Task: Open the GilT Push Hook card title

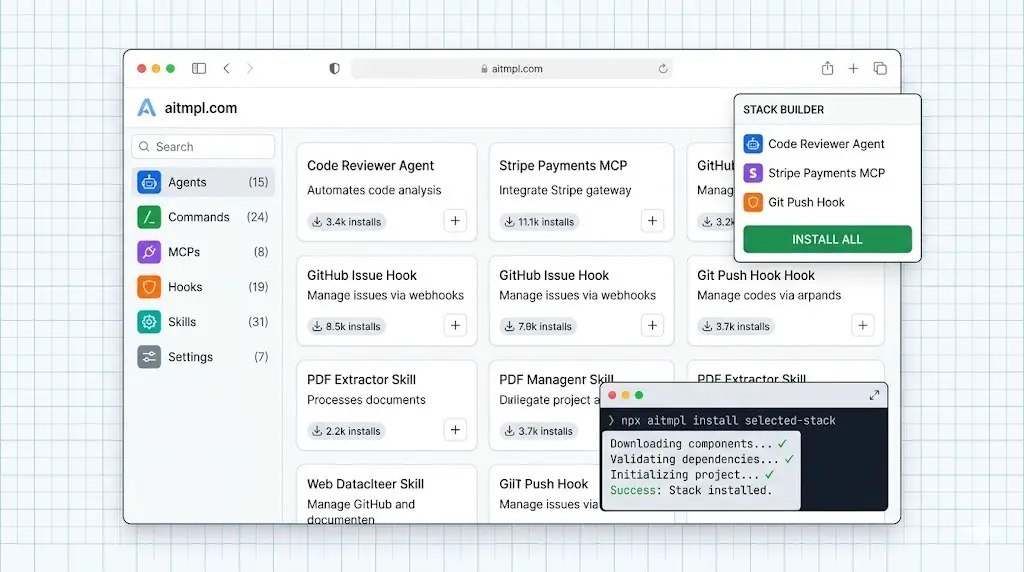Action: click(x=543, y=484)
